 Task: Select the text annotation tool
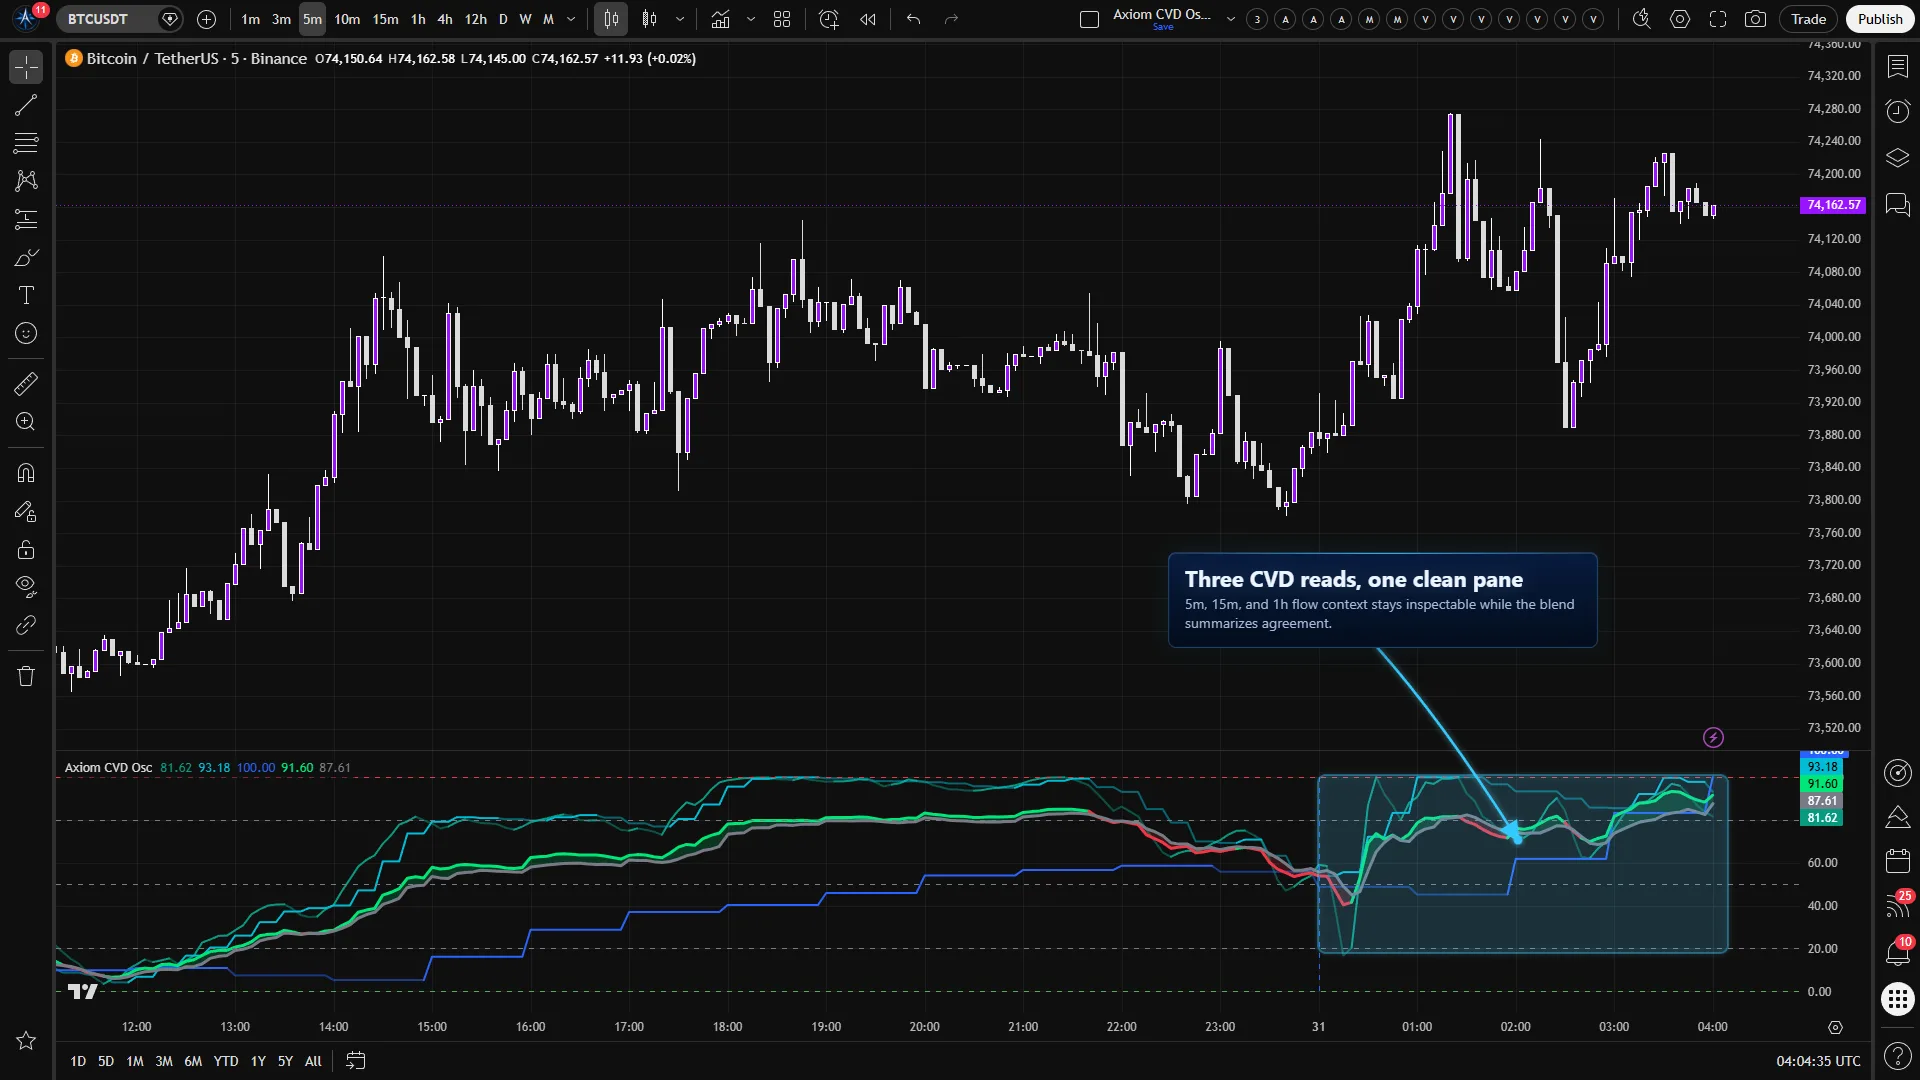point(26,295)
